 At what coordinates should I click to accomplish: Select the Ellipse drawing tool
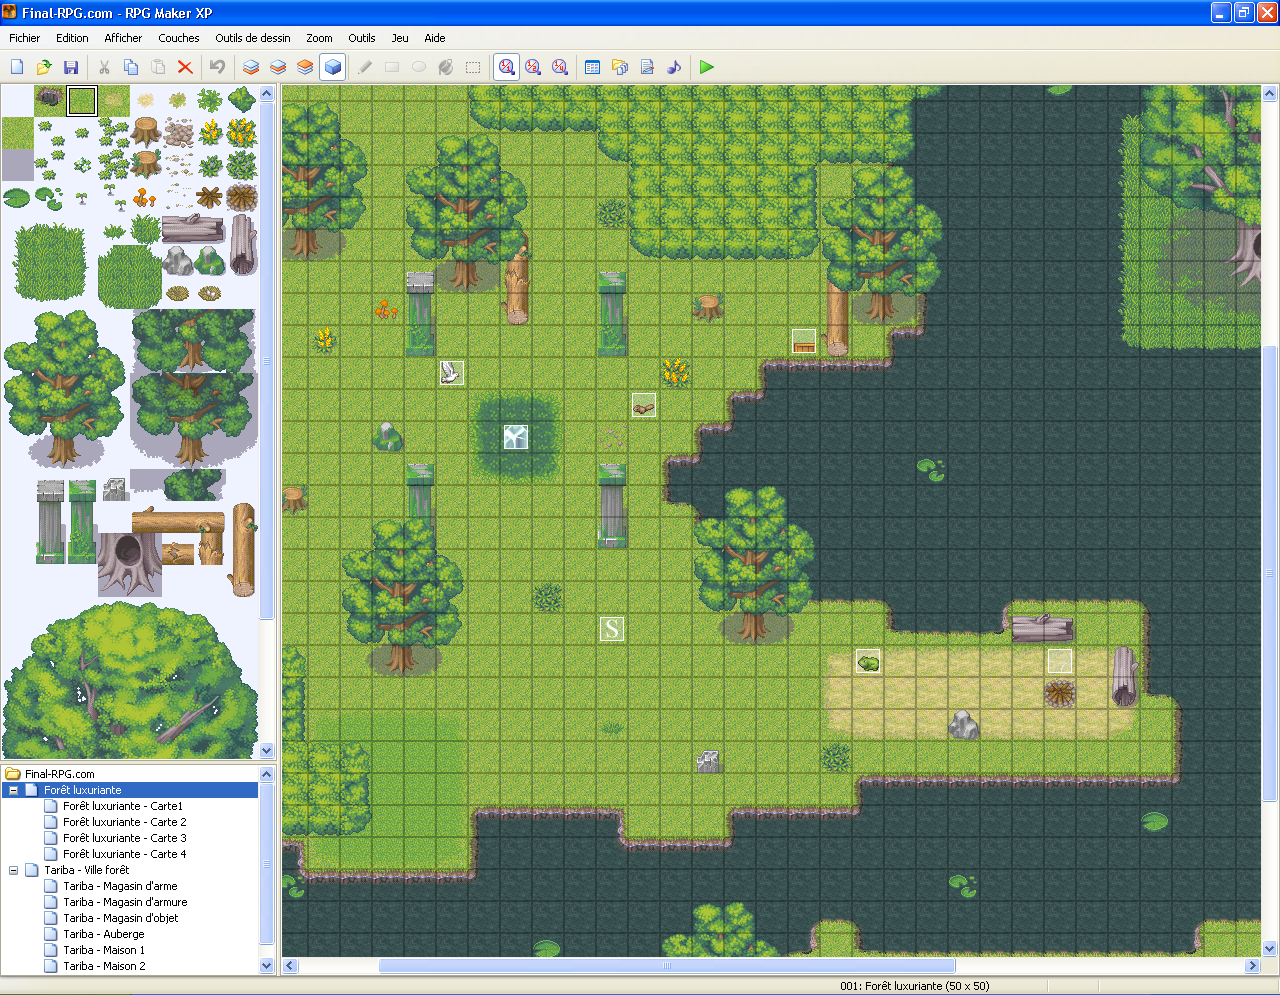419,67
